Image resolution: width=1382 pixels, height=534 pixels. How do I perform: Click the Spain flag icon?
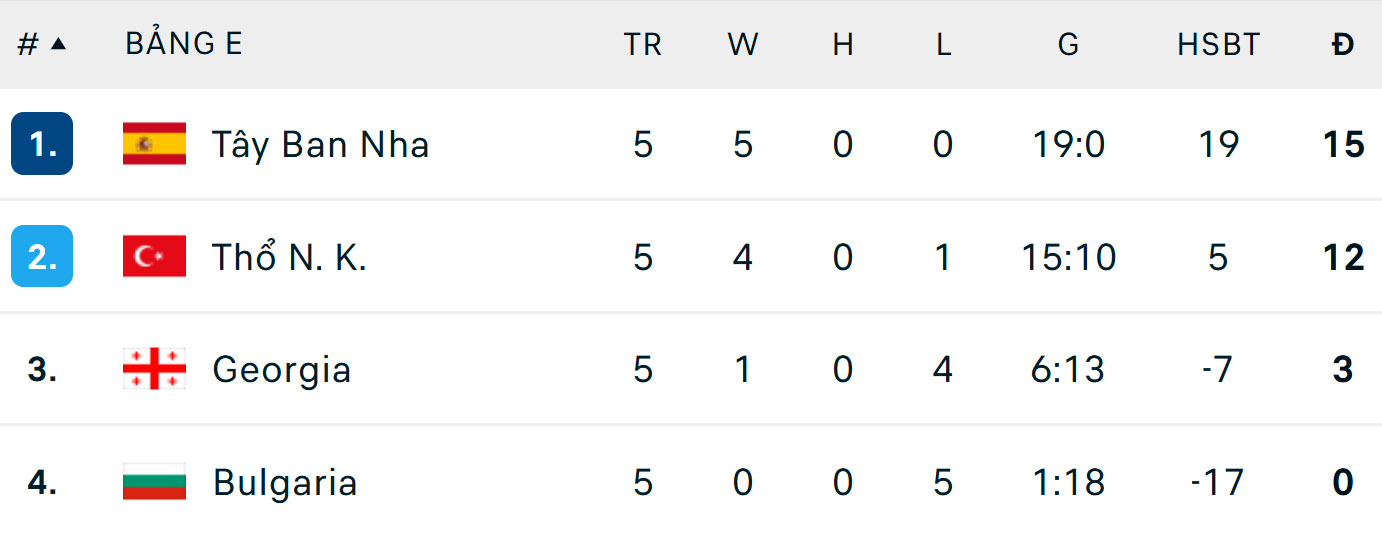pyautogui.click(x=154, y=144)
